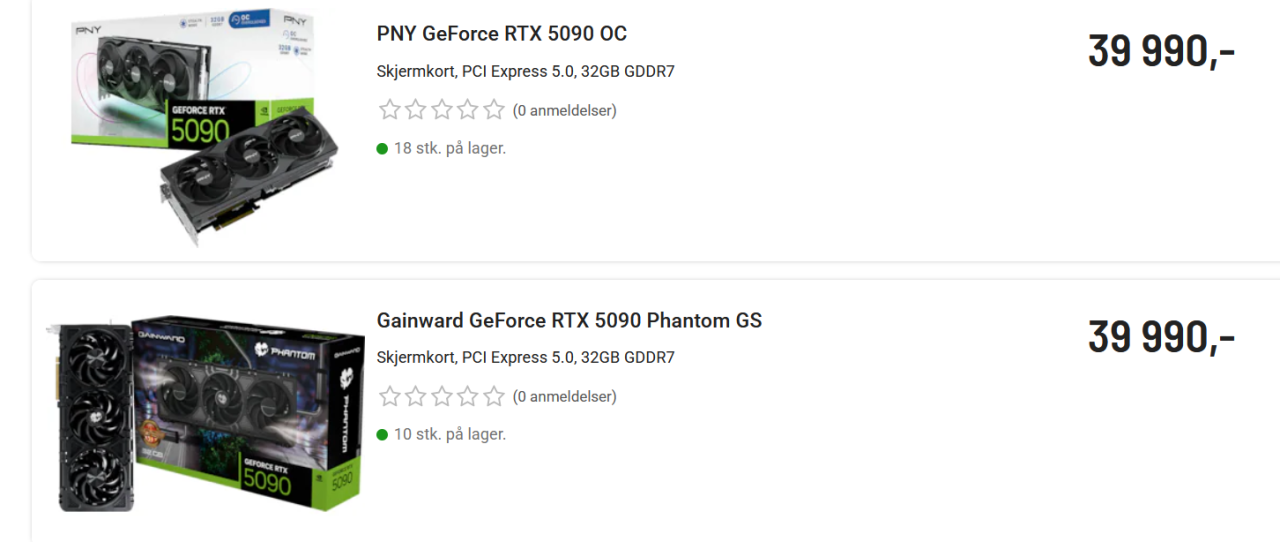1280x542 pixels.
Task: Click the fifth rating star for PNY card
Action: (x=494, y=110)
